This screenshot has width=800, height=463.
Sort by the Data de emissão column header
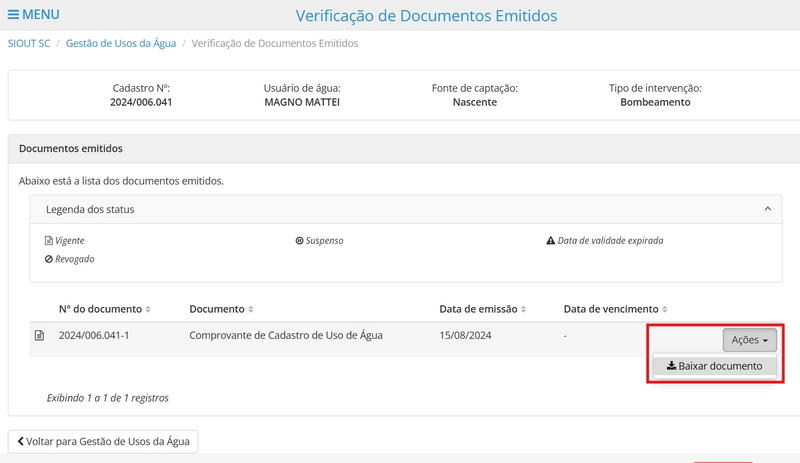click(477, 309)
